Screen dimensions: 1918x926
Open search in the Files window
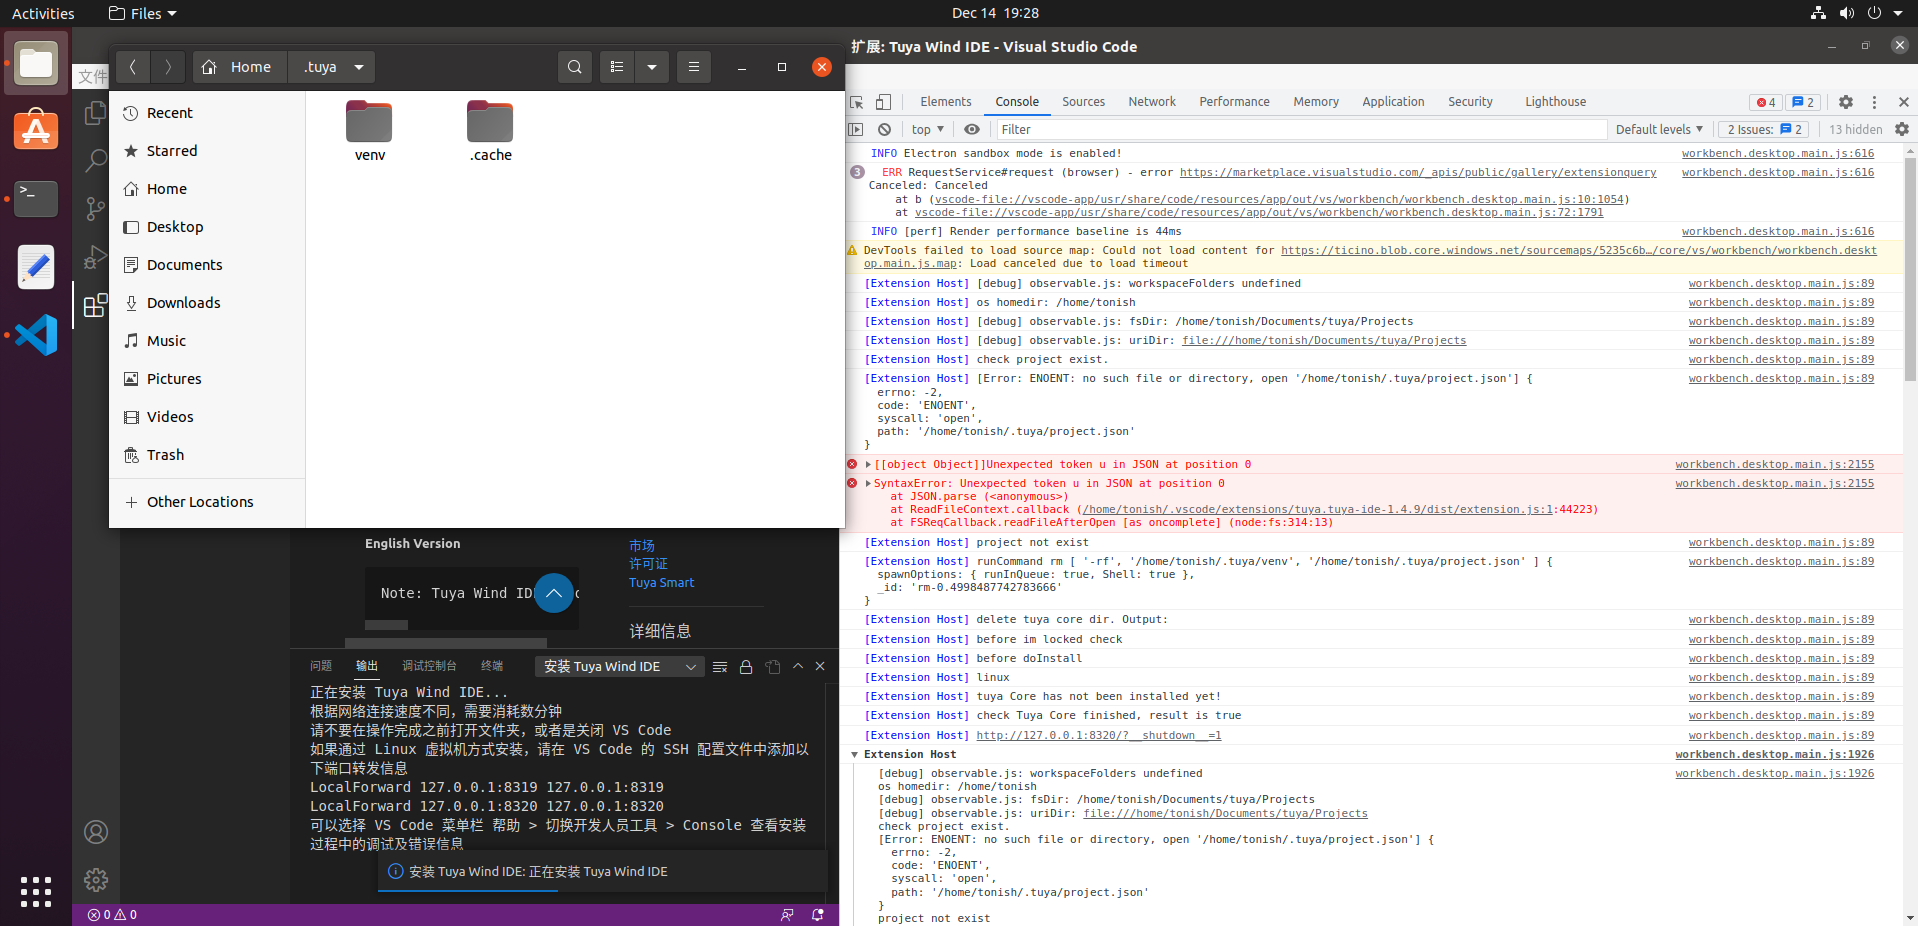(575, 67)
